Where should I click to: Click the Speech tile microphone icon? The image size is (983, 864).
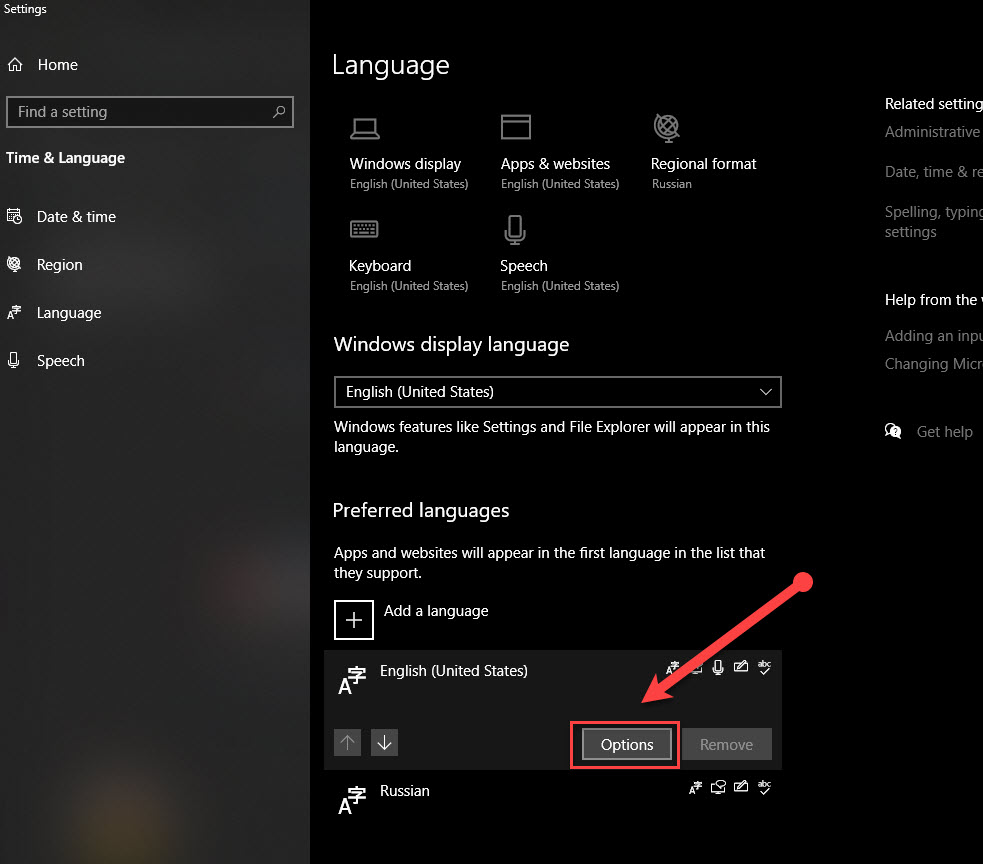(515, 229)
